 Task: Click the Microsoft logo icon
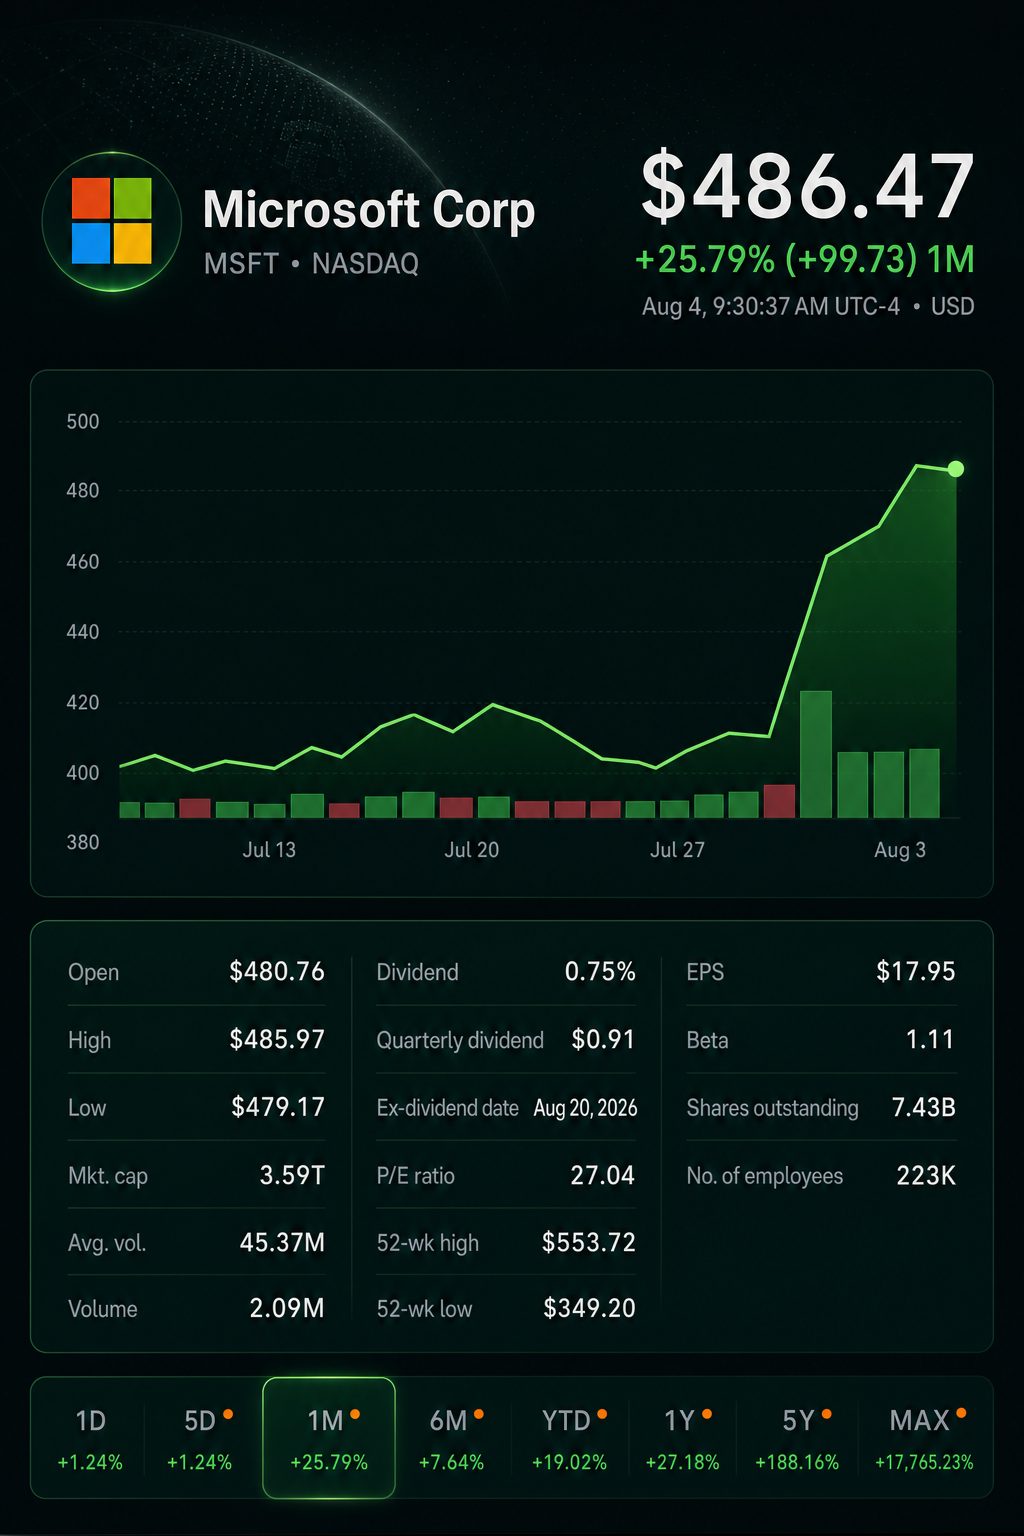(111, 221)
